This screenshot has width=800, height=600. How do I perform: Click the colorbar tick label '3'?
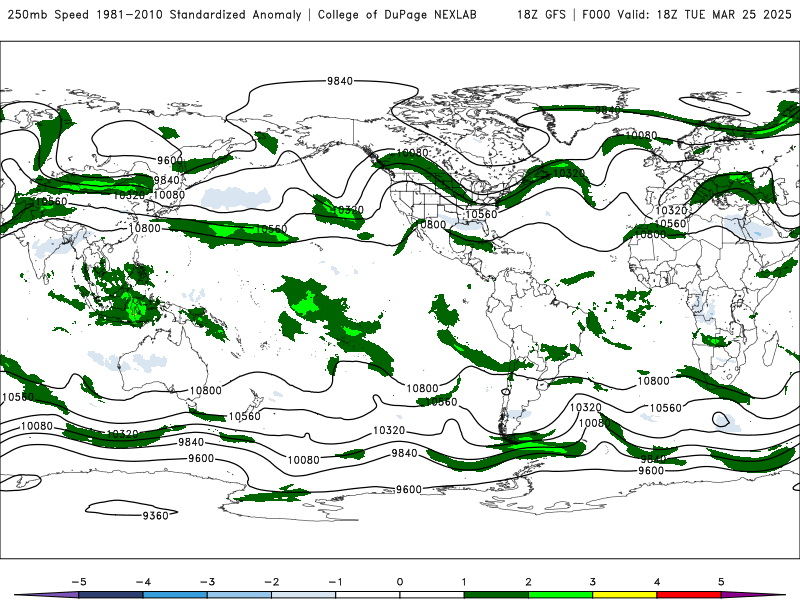(x=592, y=582)
